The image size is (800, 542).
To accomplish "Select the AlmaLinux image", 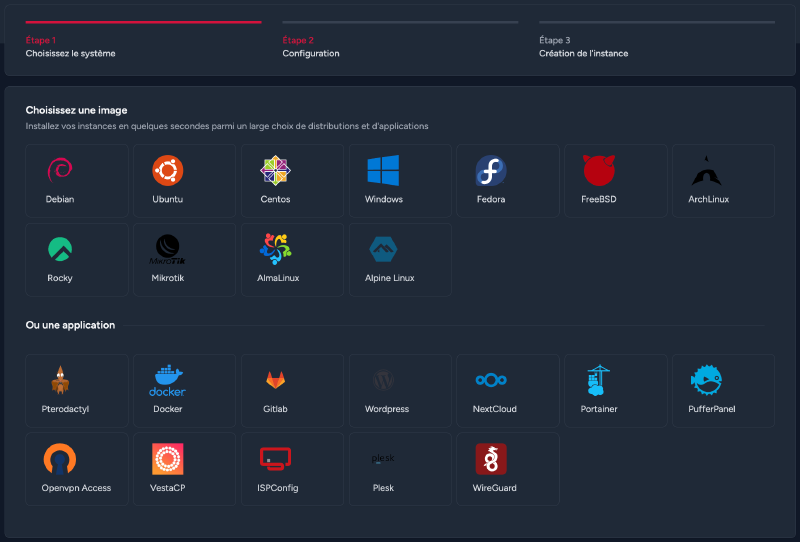I will pos(292,260).
